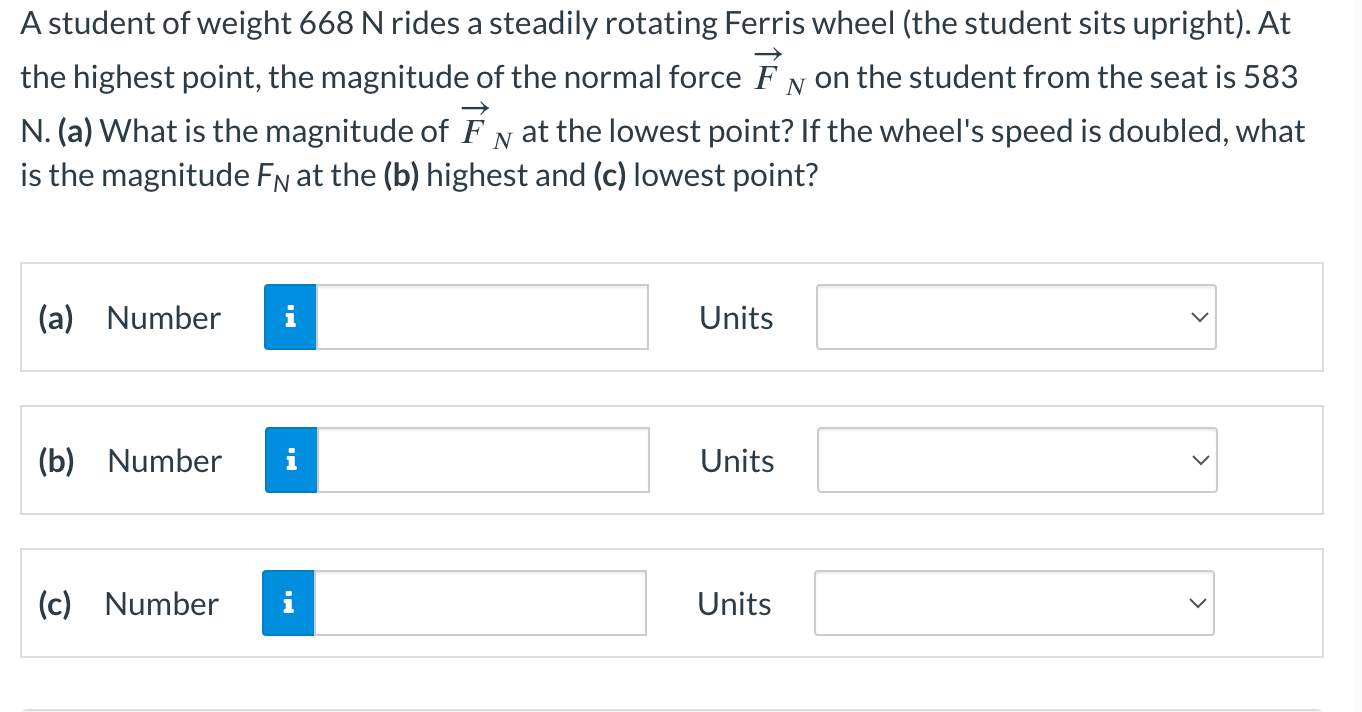Click the "(a) Number" label
Viewport: 1362px width, 712px height.
pos(129,318)
